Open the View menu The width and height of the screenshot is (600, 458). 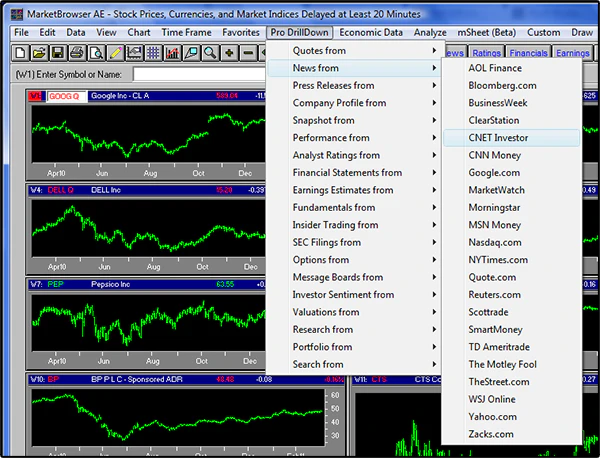(x=106, y=33)
